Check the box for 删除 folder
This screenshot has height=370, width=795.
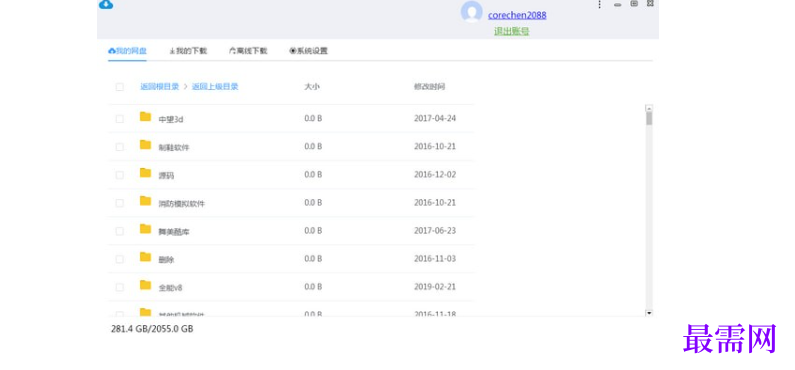point(120,259)
